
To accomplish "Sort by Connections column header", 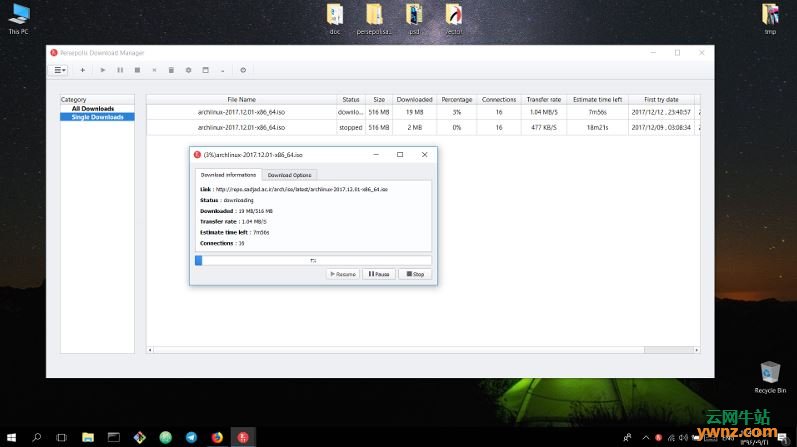I will click(499, 100).
